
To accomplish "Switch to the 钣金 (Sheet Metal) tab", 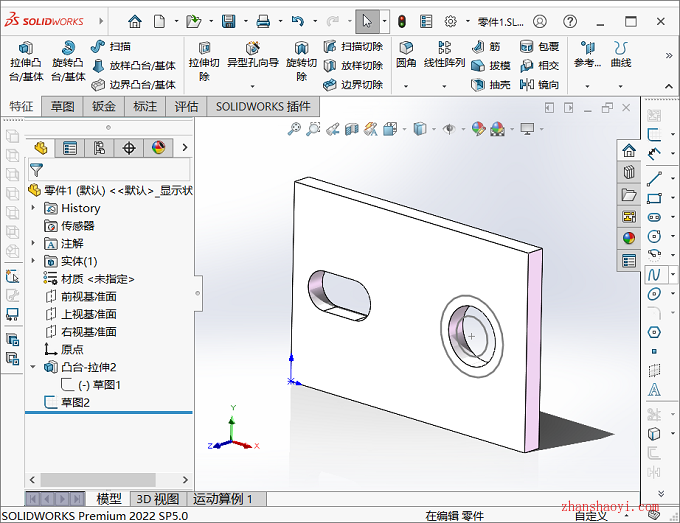I will (x=104, y=107).
